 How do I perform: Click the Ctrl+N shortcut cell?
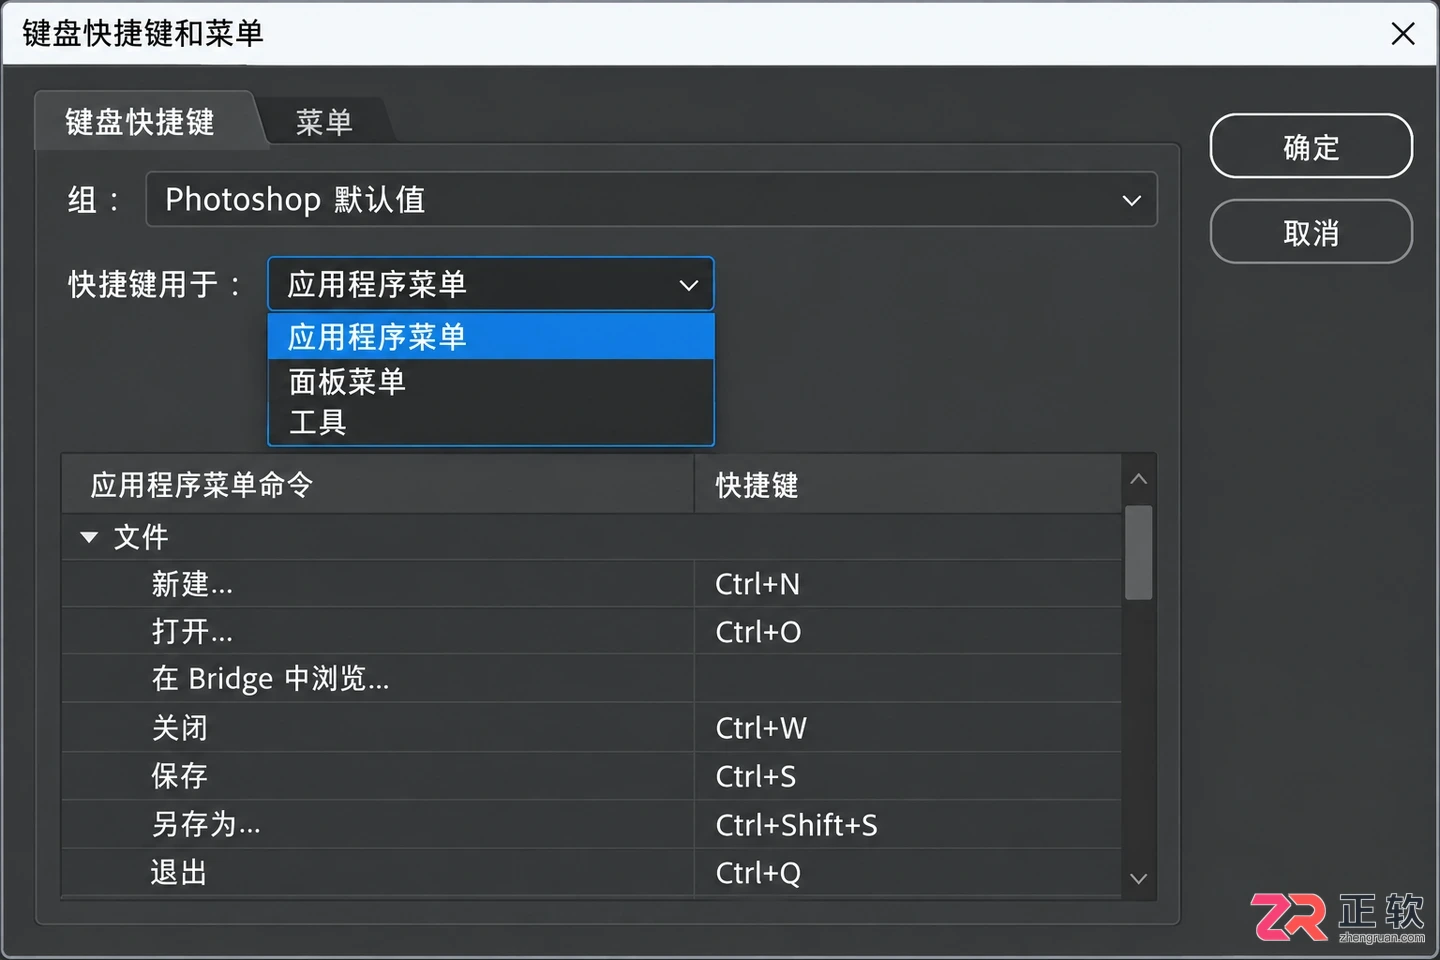[908, 584]
